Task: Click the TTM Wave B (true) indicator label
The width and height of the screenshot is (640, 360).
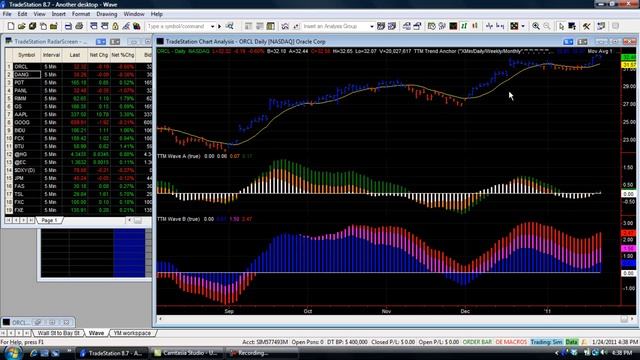Action: [178, 219]
